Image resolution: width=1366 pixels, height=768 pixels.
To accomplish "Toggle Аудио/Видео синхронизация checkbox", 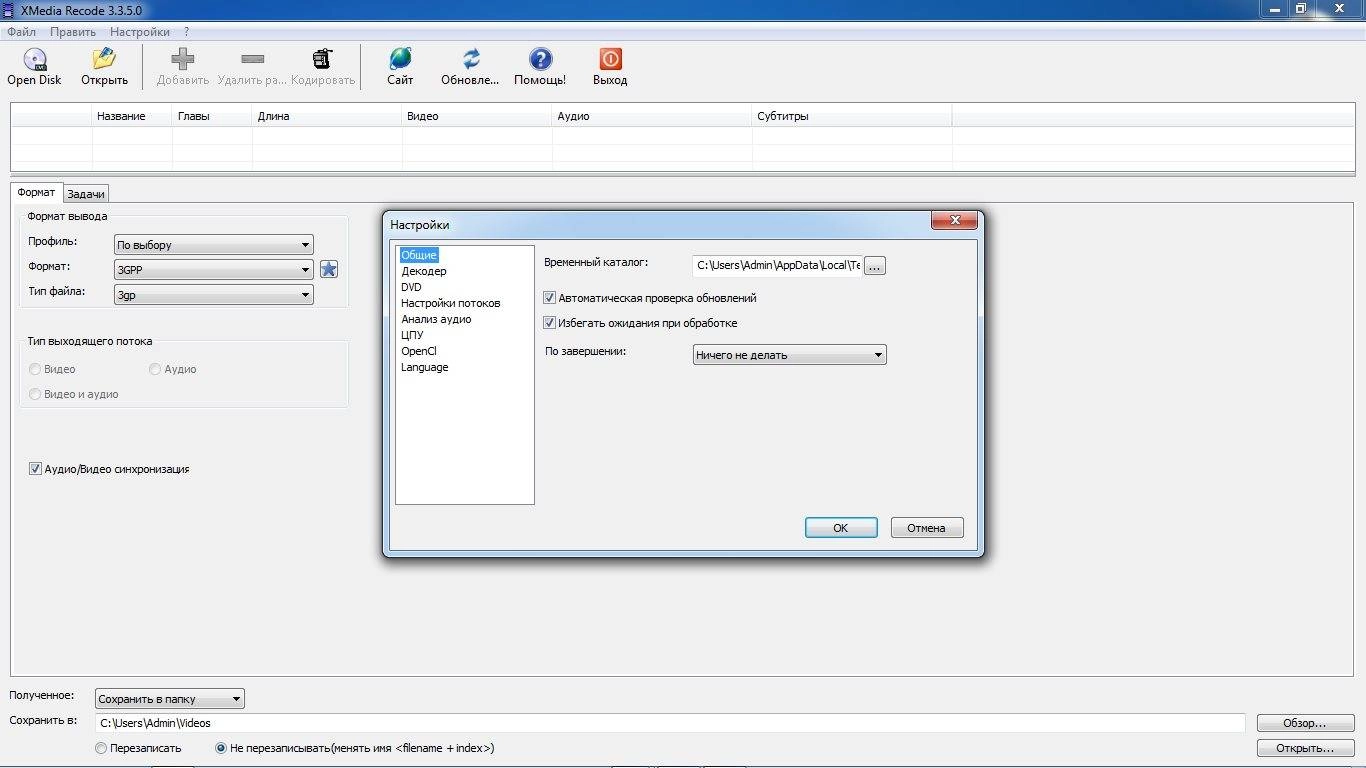I will coord(35,469).
